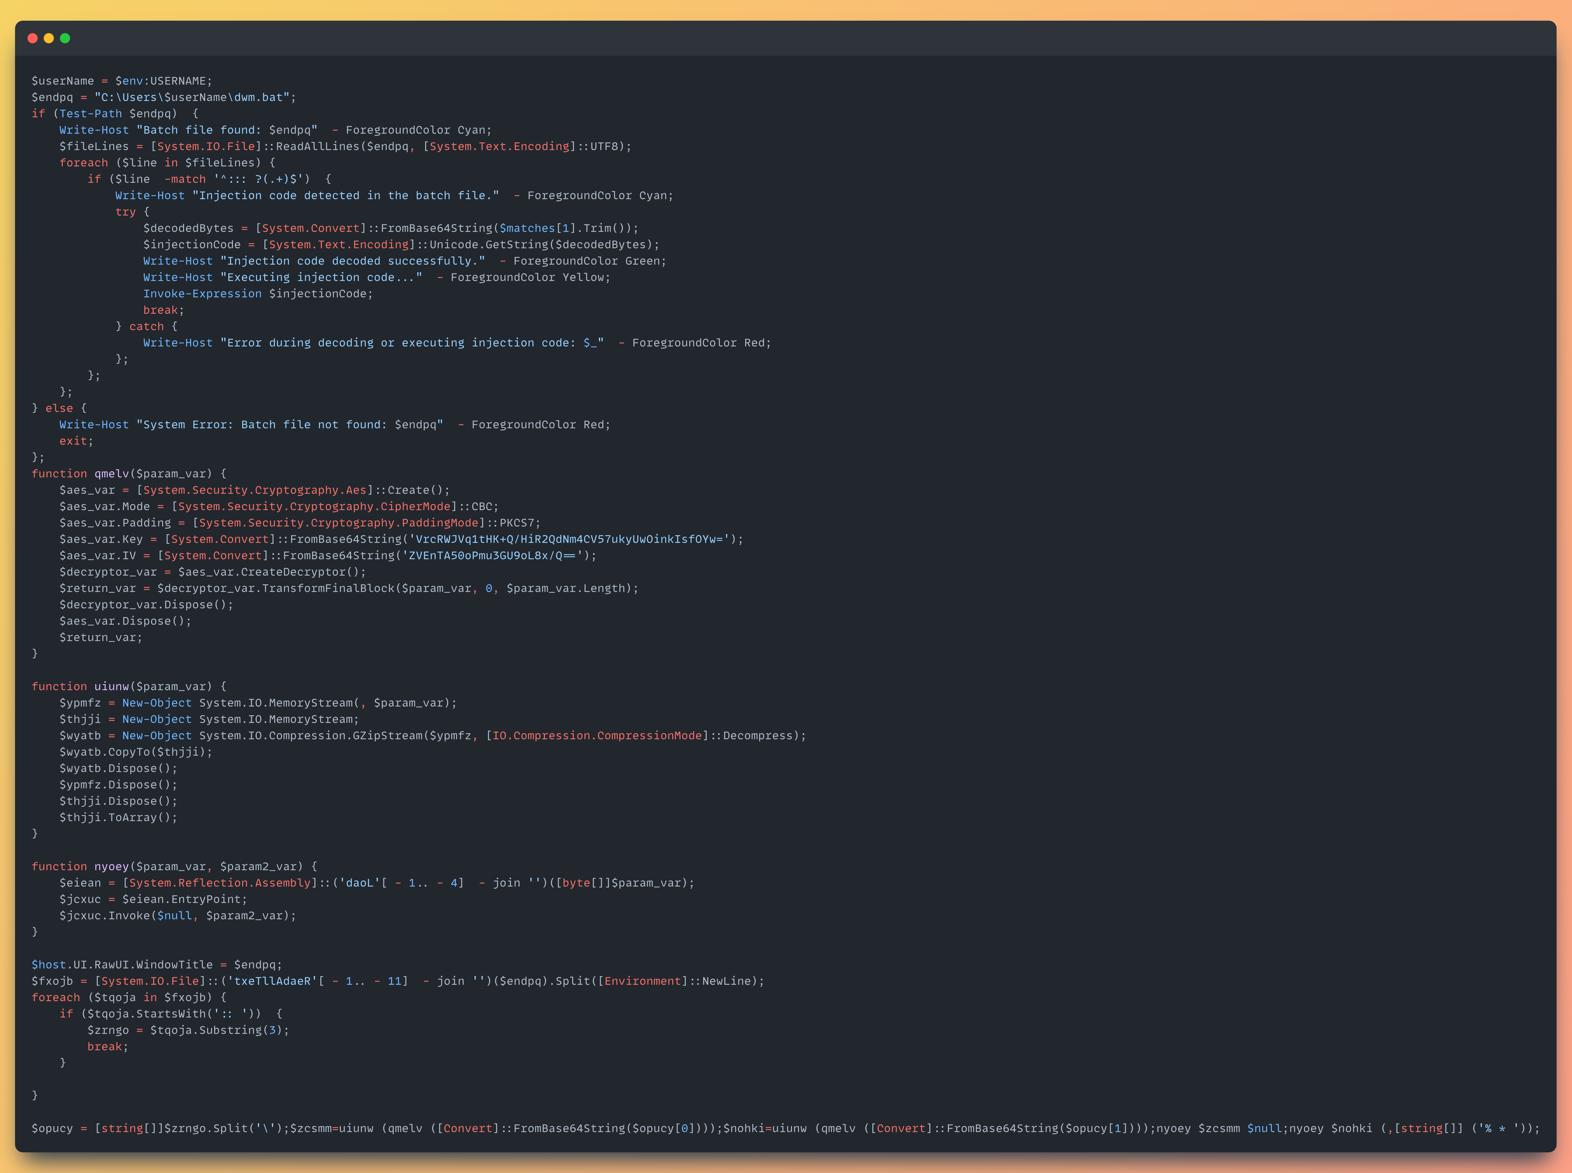This screenshot has width=1572, height=1173.
Task: Click the '$aes_var.Padding' PKCS7 line
Action: tap(300, 523)
